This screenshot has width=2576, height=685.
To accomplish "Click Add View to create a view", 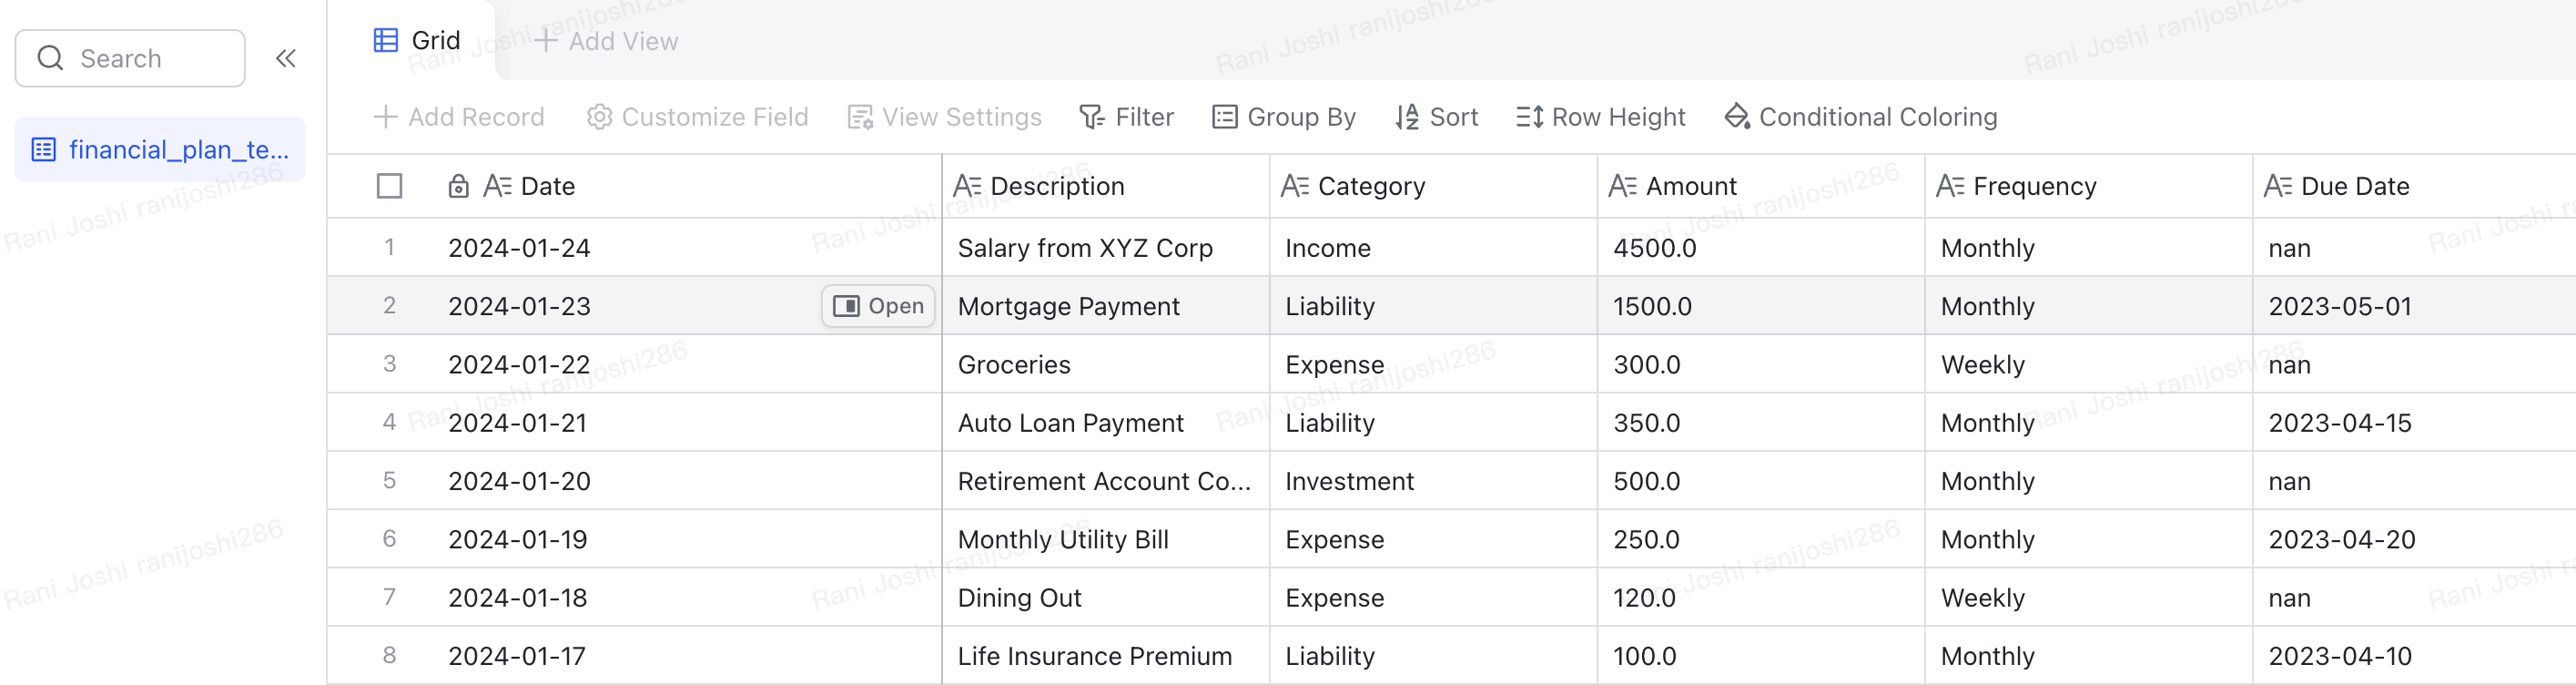I will pos(607,41).
